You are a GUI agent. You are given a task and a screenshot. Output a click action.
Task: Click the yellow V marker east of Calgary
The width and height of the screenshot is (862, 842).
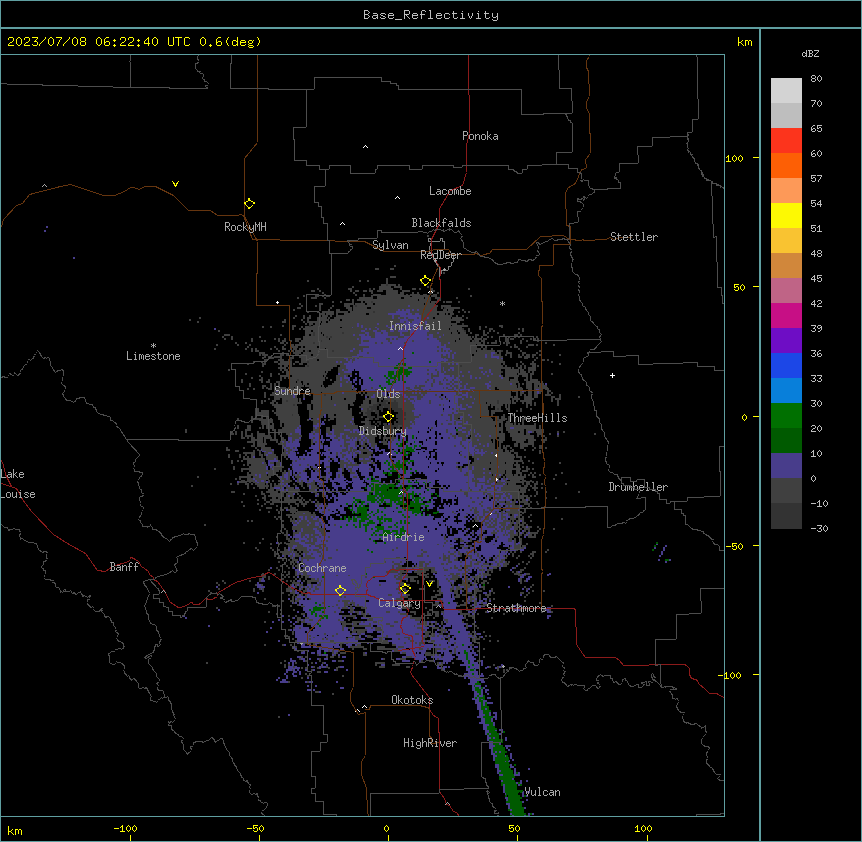coord(429,584)
